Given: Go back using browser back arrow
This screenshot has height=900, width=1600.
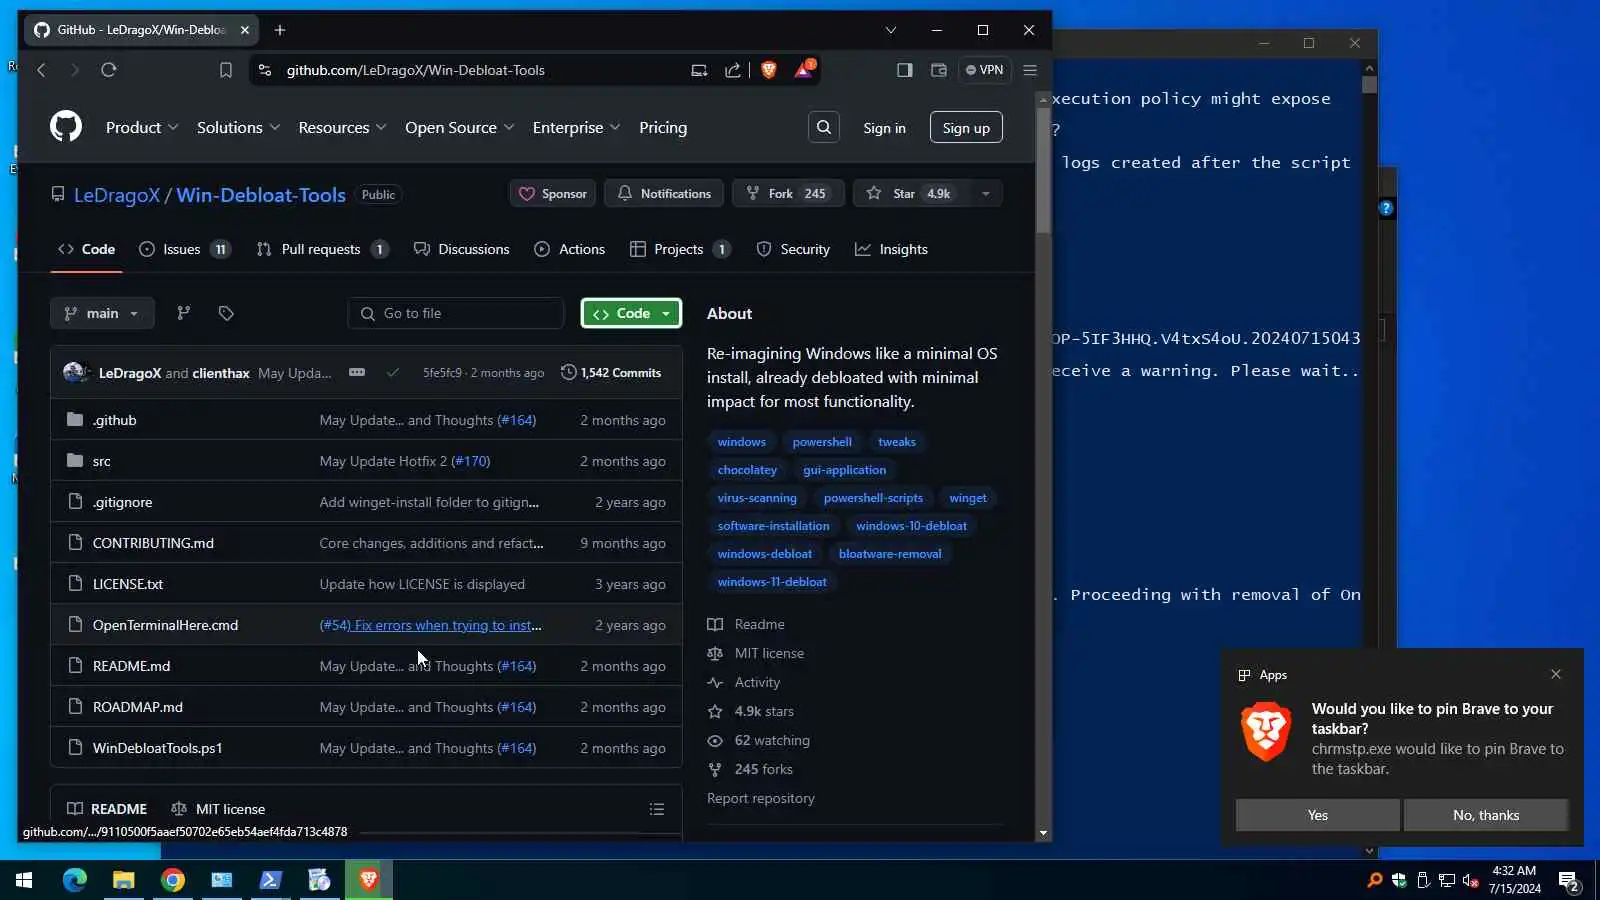Looking at the screenshot, I should point(41,70).
